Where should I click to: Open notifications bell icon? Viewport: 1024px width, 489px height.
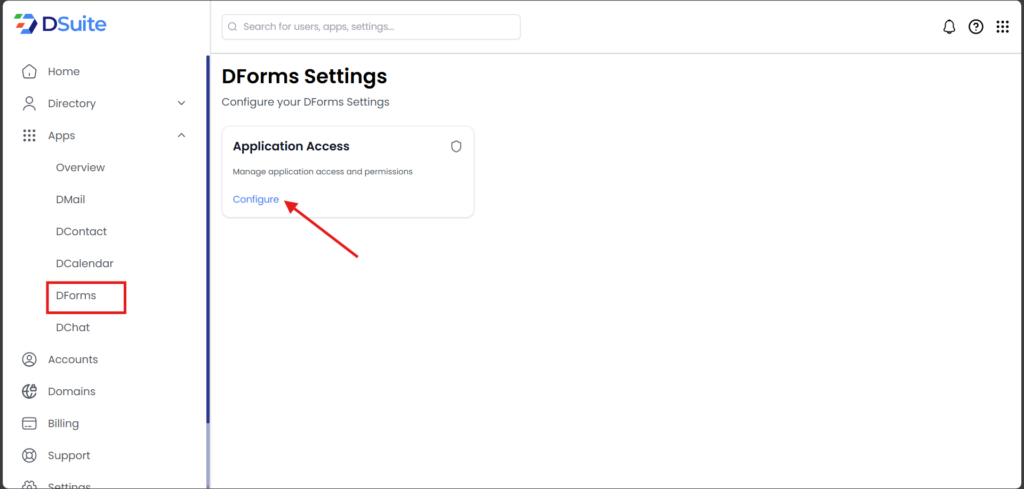[949, 27]
